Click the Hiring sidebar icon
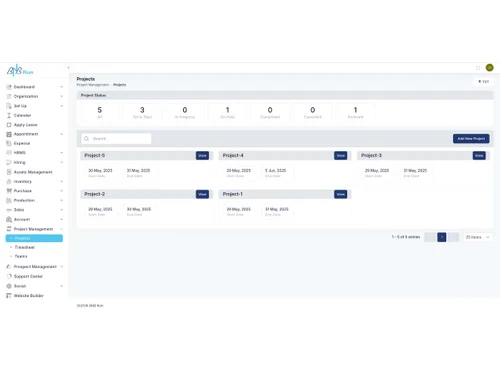Image resolution: width=500 pixels, height=375 pixels. click(x=9, y=162)
